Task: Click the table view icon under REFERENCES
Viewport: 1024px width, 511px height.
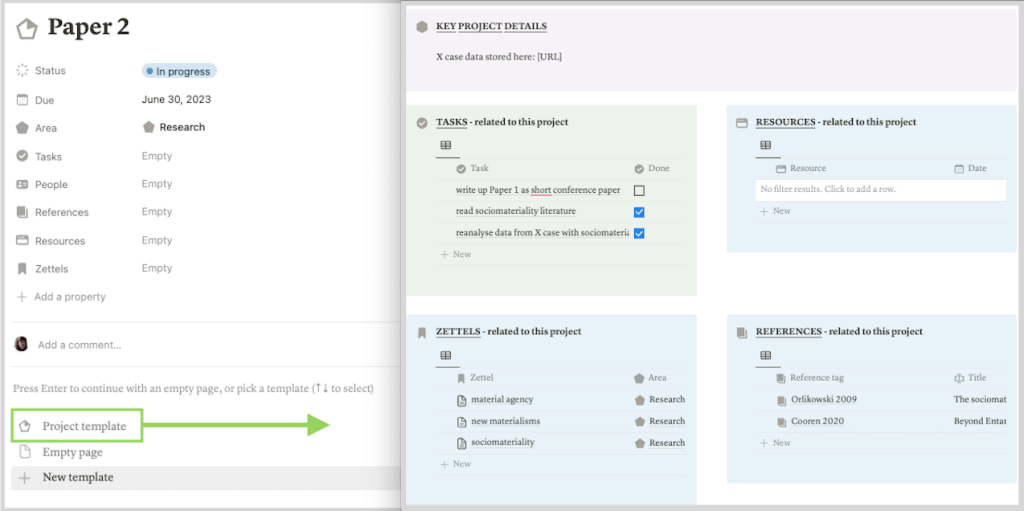Action: [x=766, y=356]
